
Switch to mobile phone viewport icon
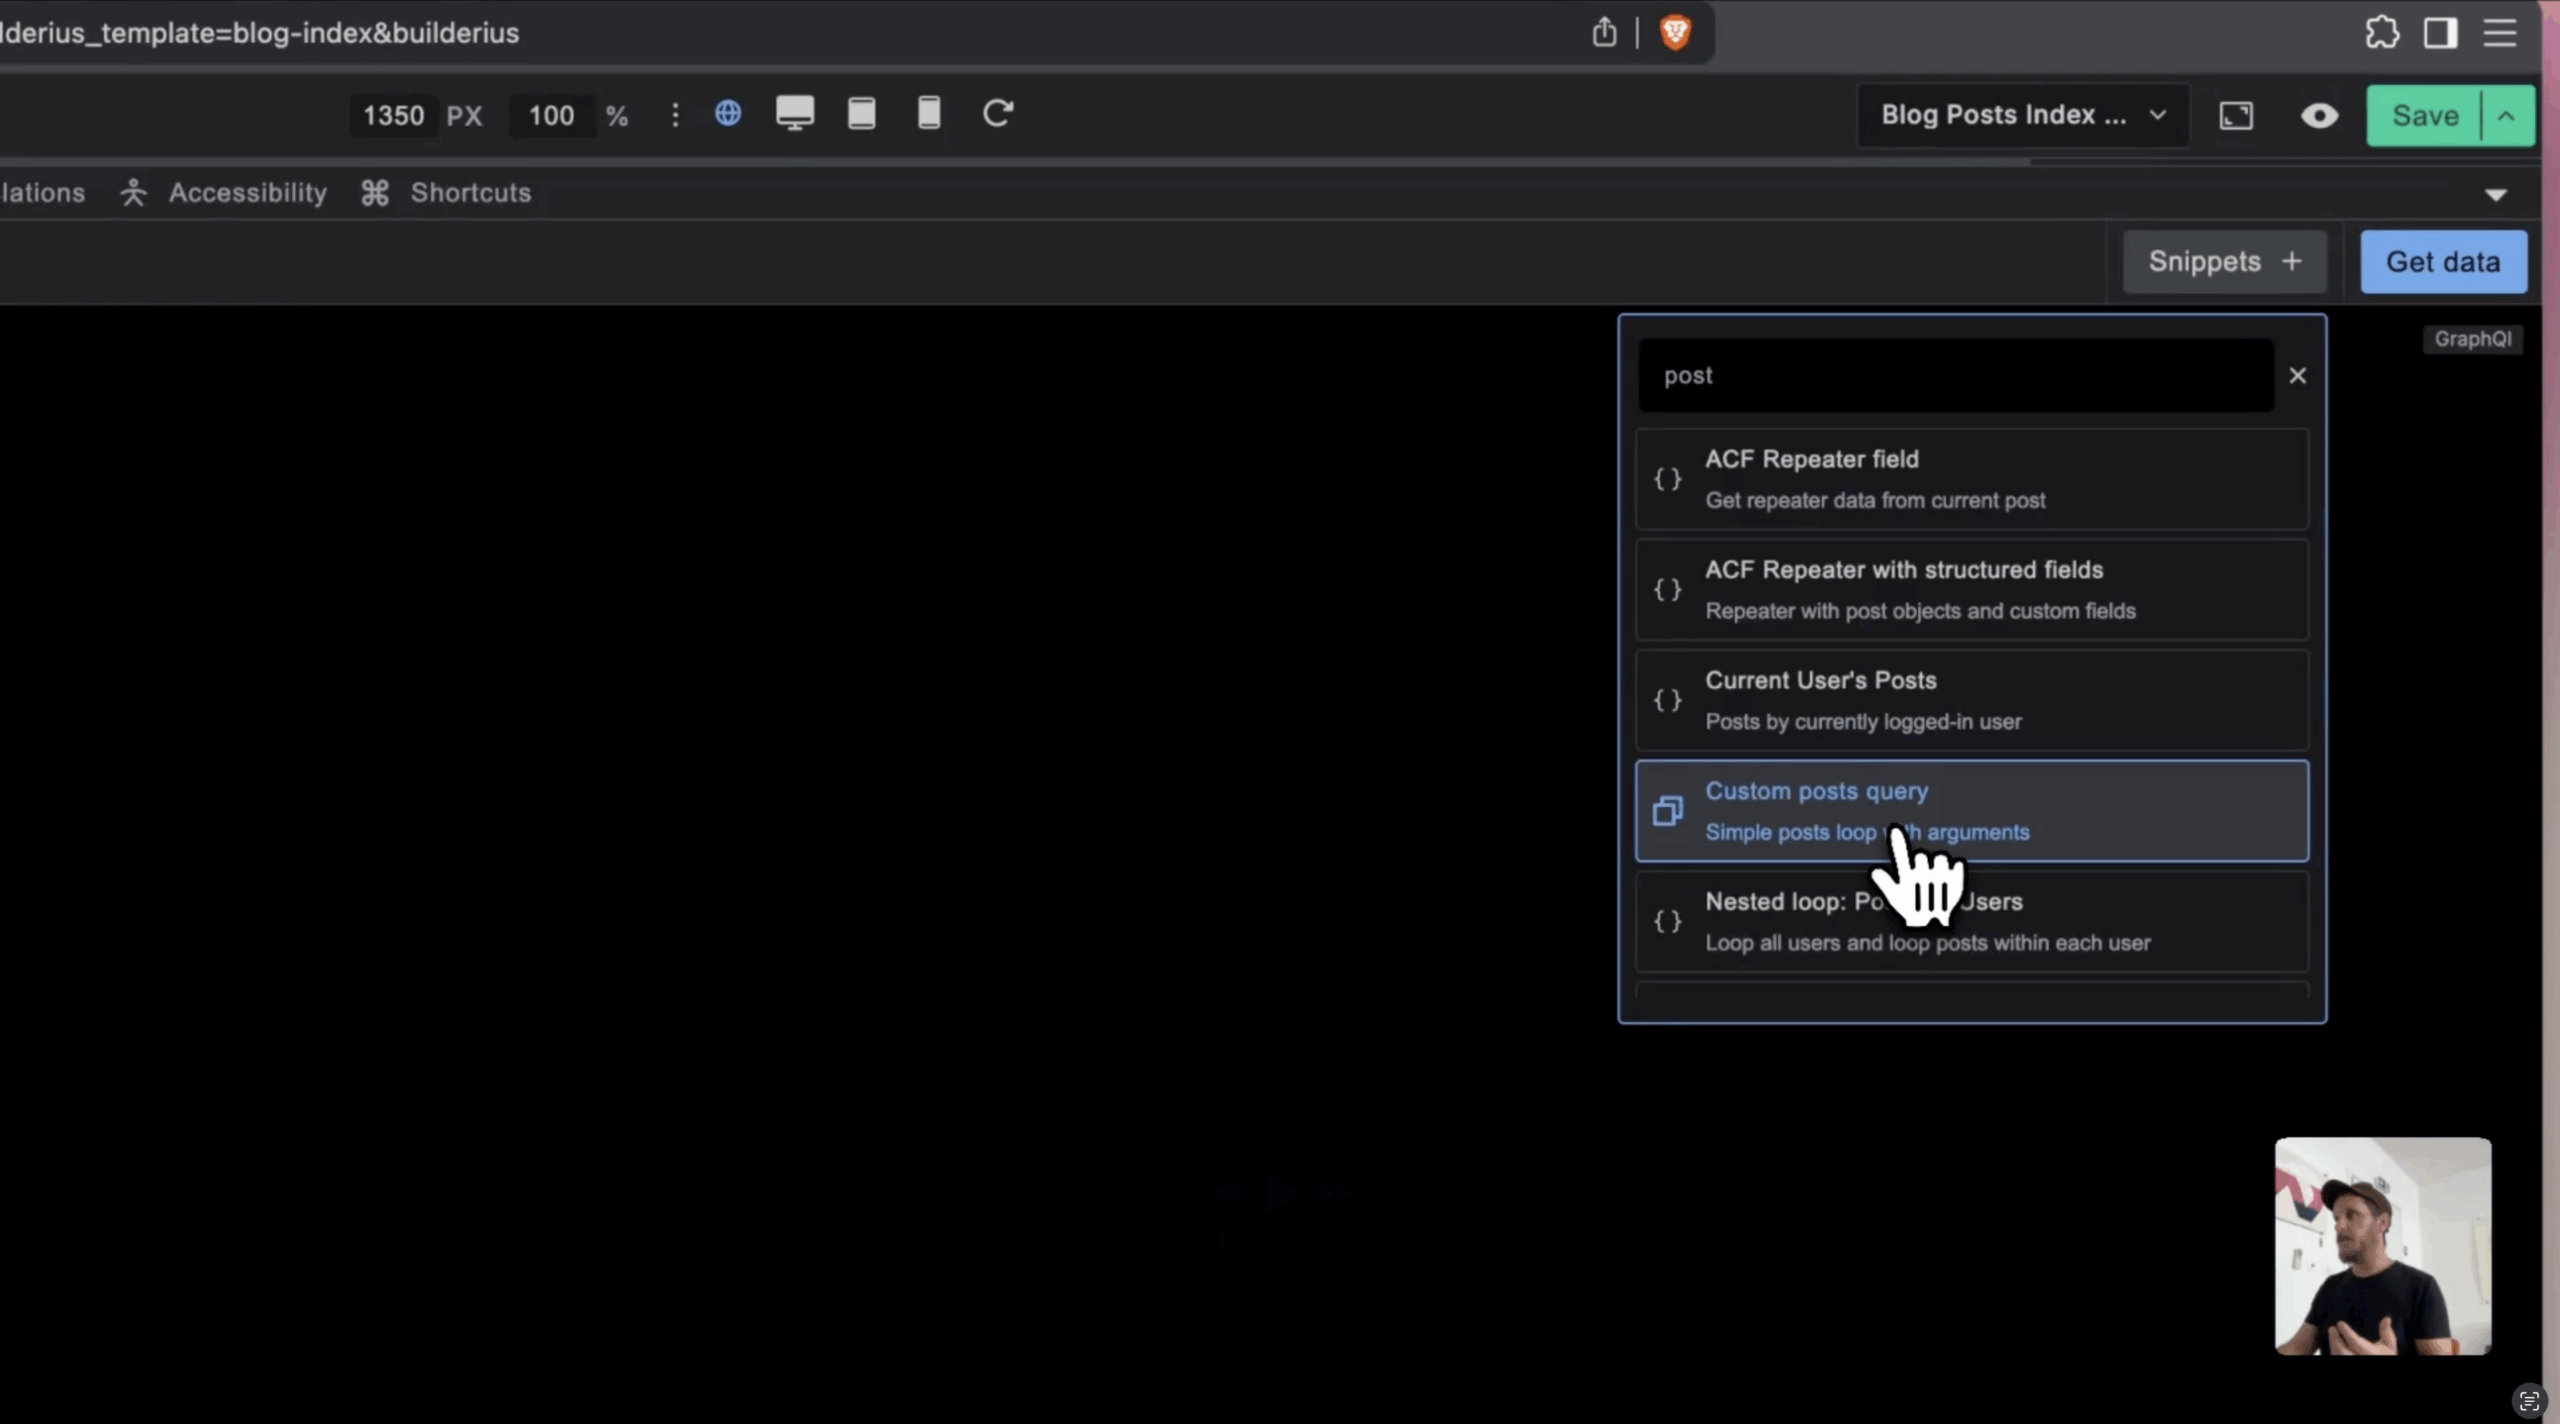929,114
